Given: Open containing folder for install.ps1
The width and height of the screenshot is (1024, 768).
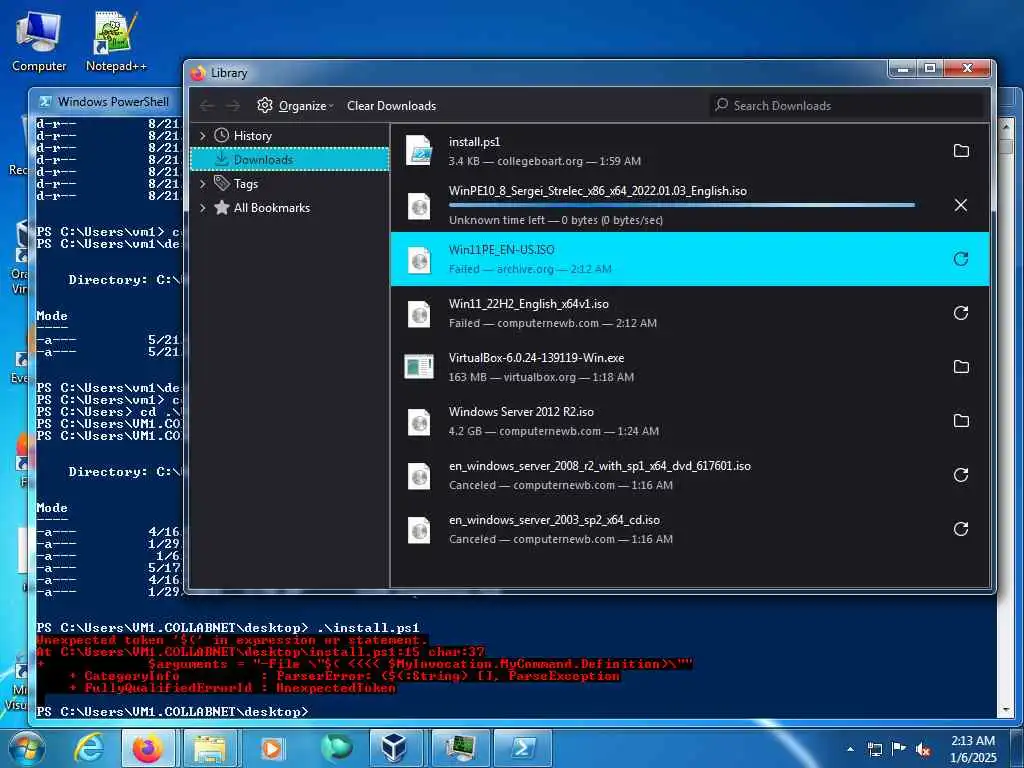Looking at the screenshot, I should click(961, 151).
